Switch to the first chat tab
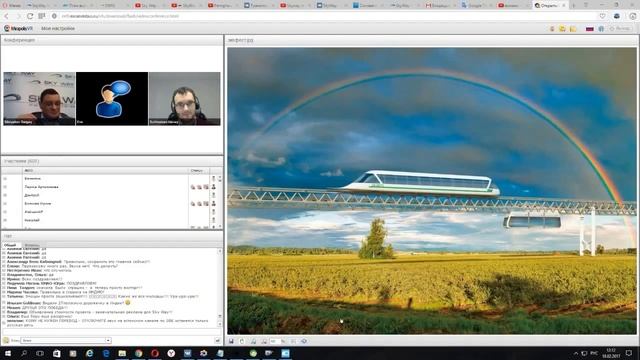Image resolution: width=640 pixels, height=360 pixels. (x=10, y=245)
